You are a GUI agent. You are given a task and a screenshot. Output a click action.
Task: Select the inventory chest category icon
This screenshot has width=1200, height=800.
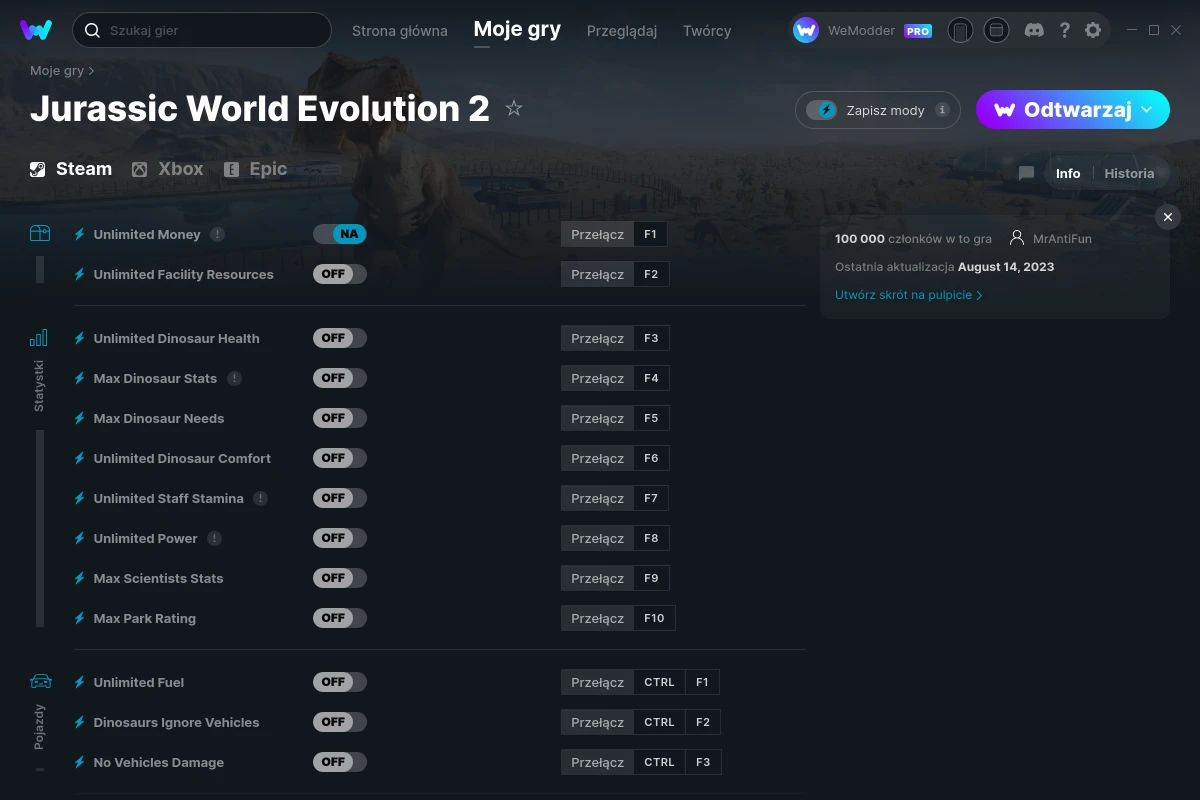40,234
